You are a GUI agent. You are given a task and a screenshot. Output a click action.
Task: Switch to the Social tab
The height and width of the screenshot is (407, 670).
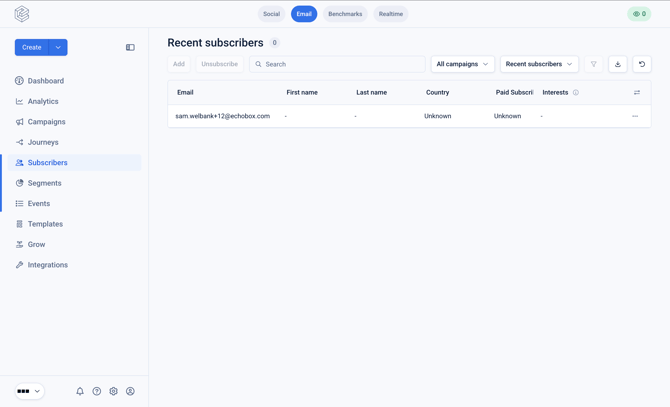[271, 14]
